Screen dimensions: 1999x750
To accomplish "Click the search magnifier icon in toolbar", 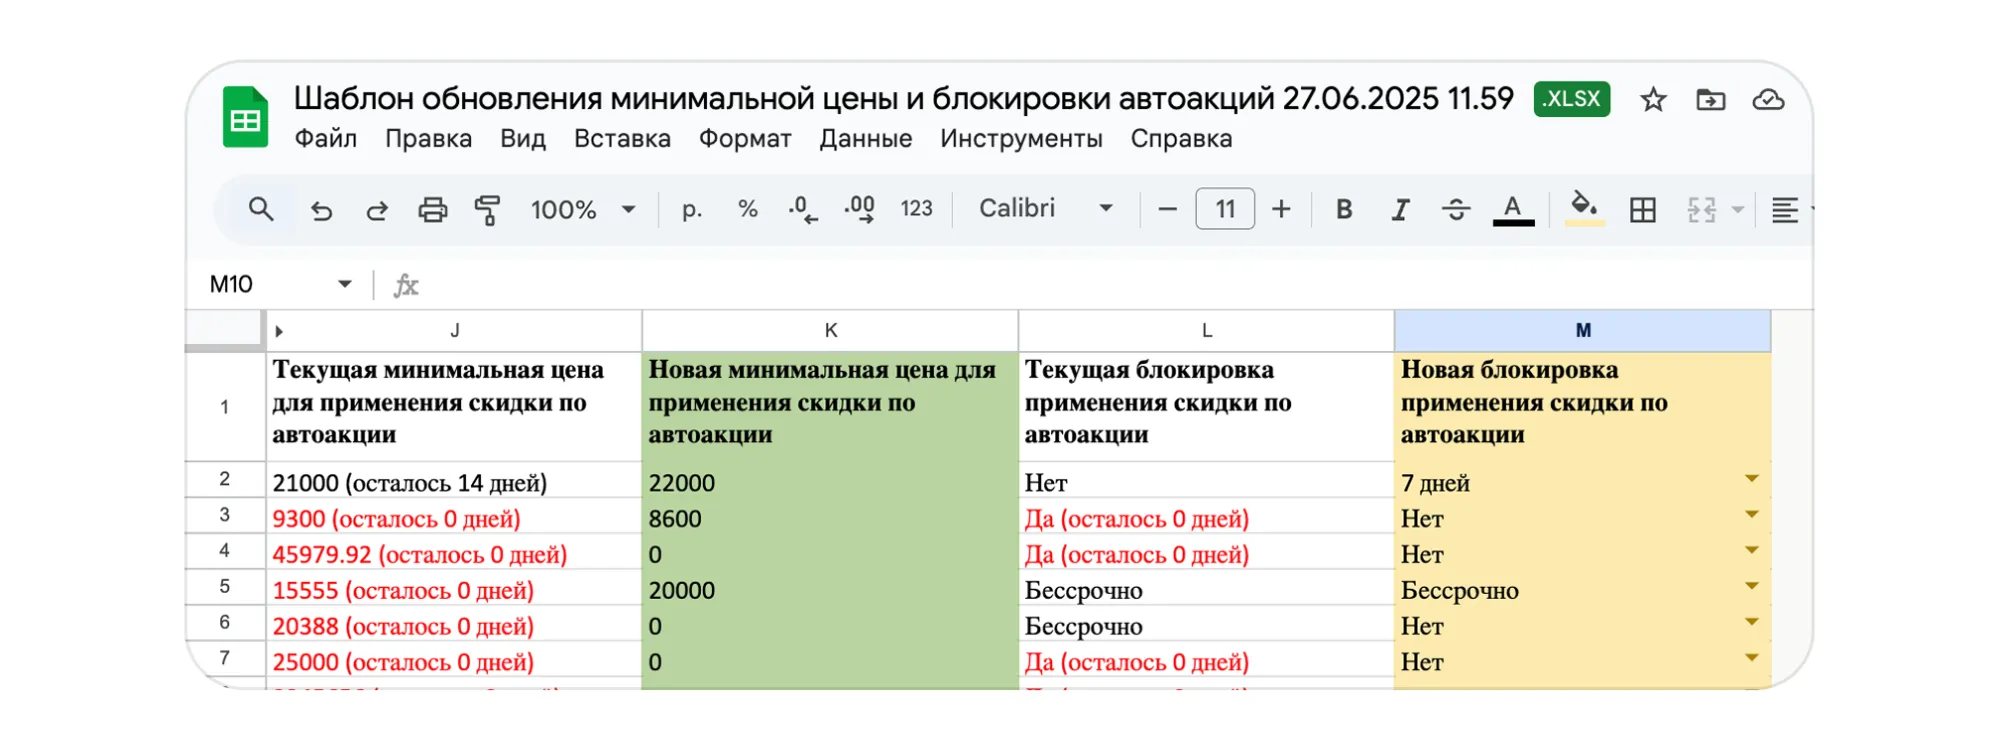I will tap(261, 209).
